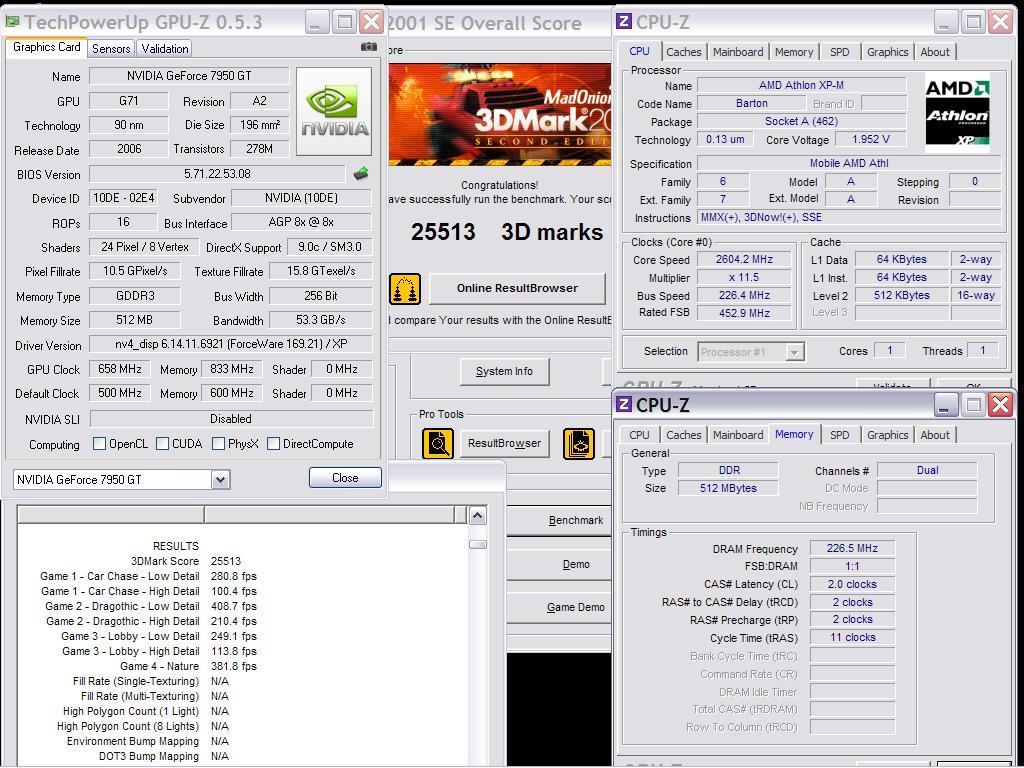Click the GPU-Z Close button
This screenshot has height=768, width=1024.
[x=345, y=477]
